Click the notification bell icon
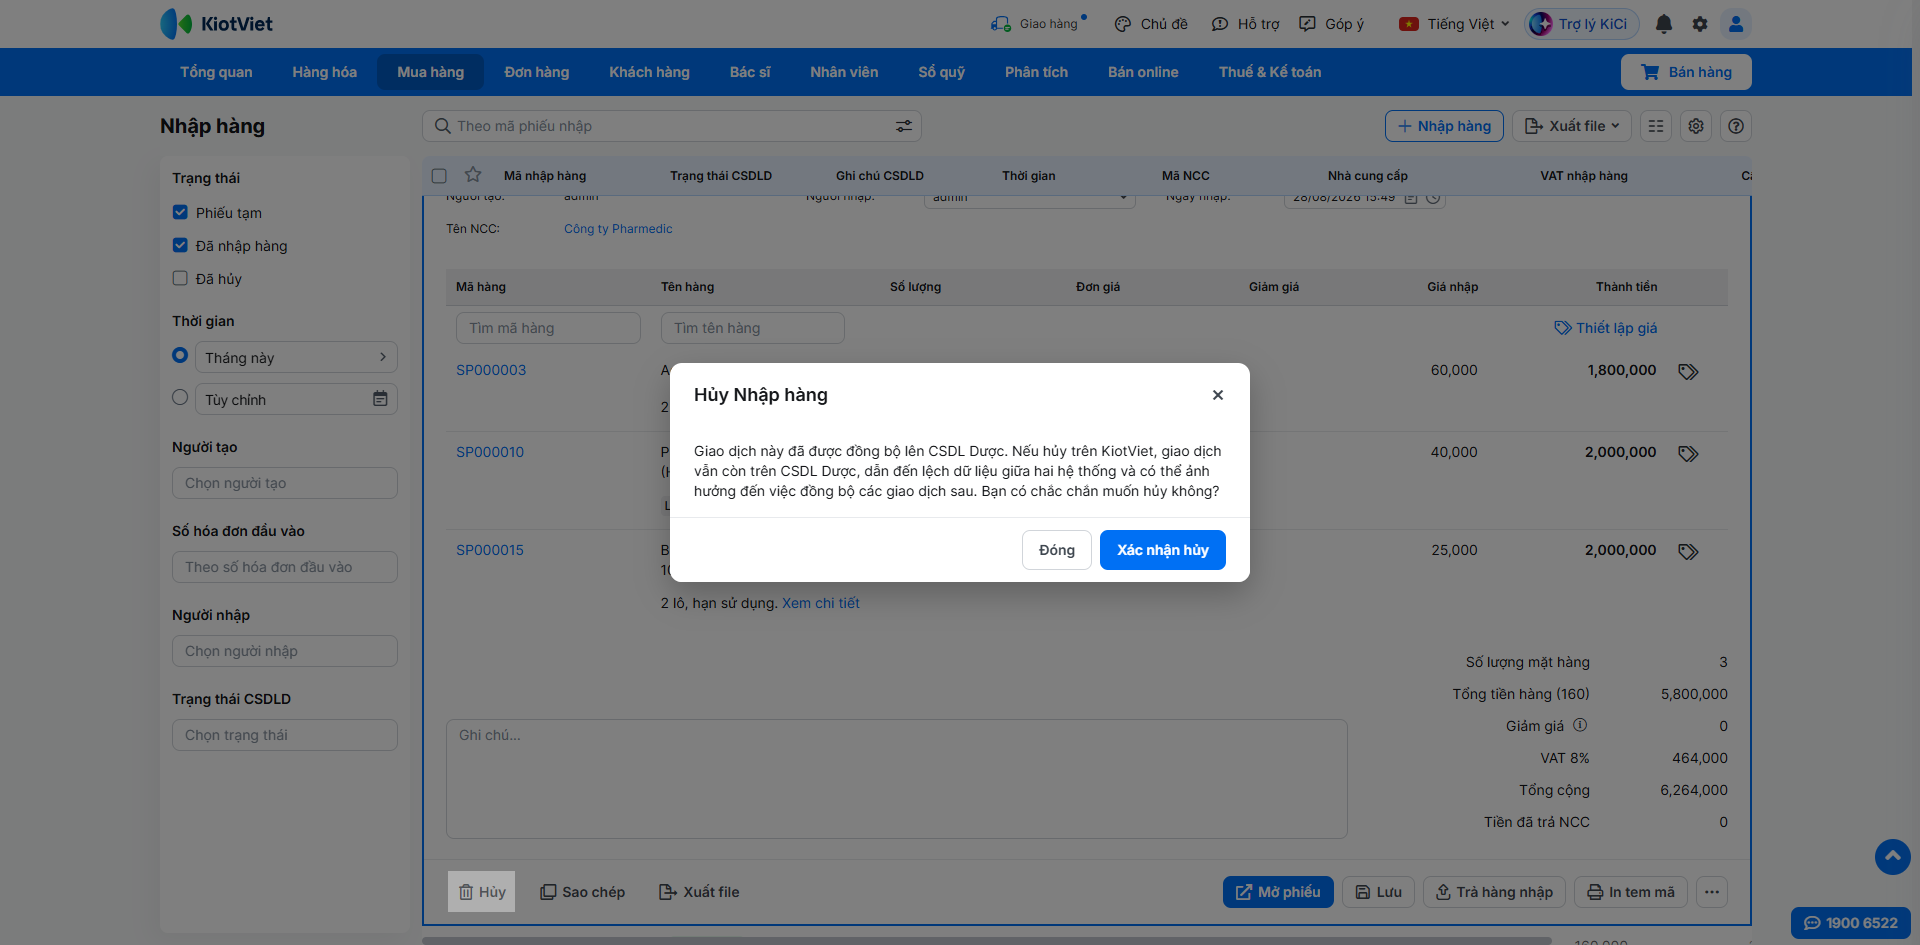 click(x=1664, y=24)
